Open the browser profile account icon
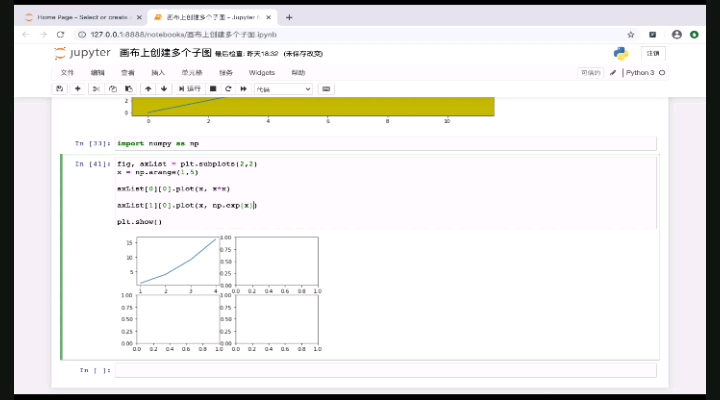720x400 pixels. coord(676,34)
